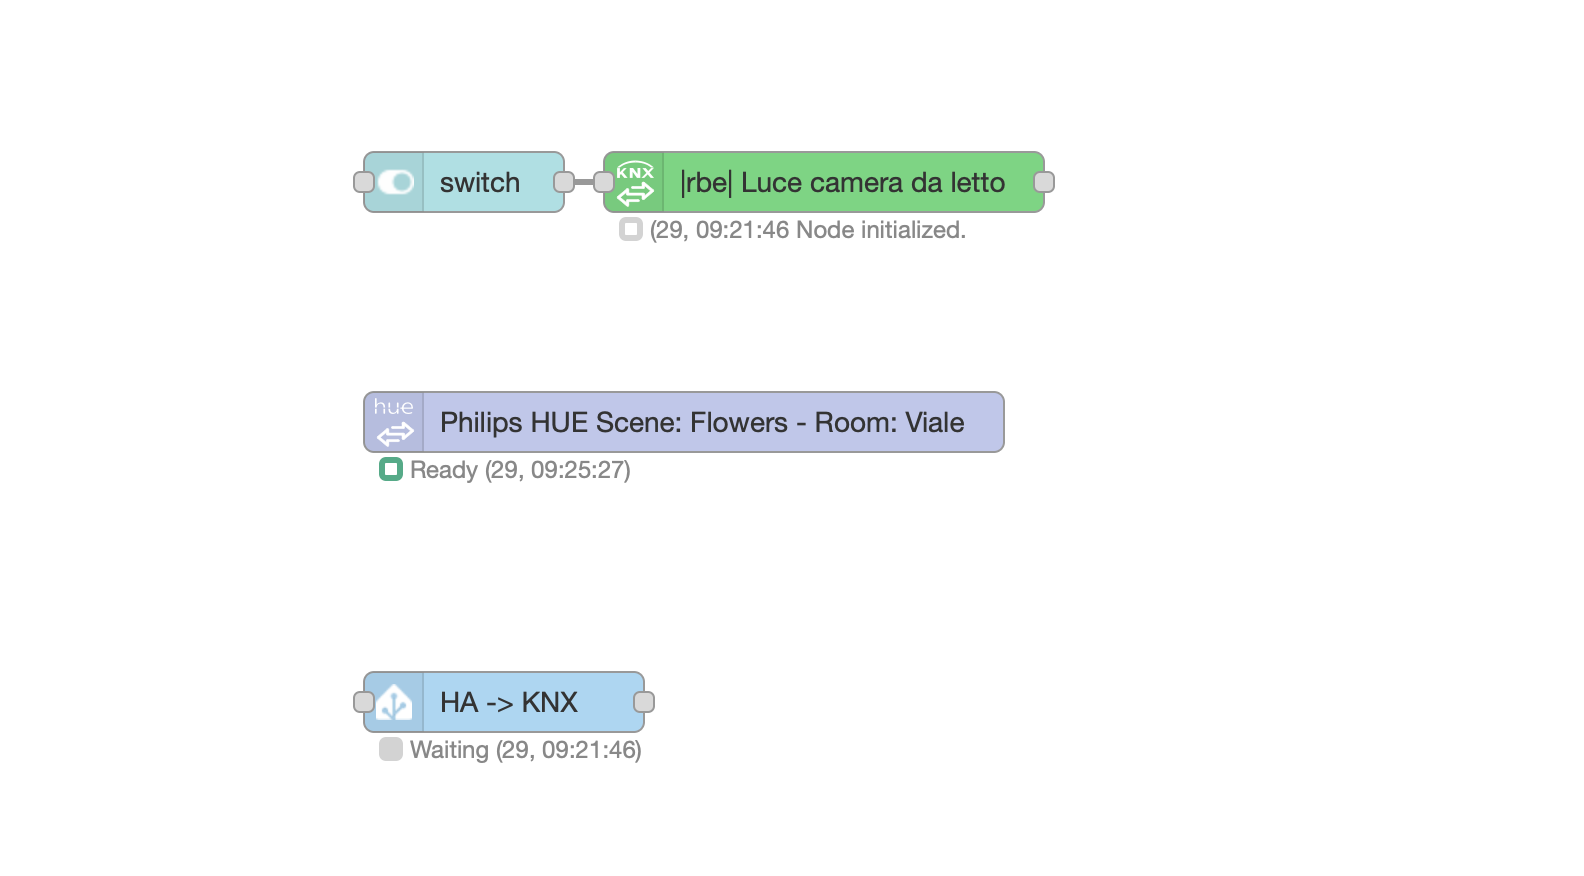Click the grey Waiting status square
The width and height of the screenshot is (1584, 876).
(390, 749)
